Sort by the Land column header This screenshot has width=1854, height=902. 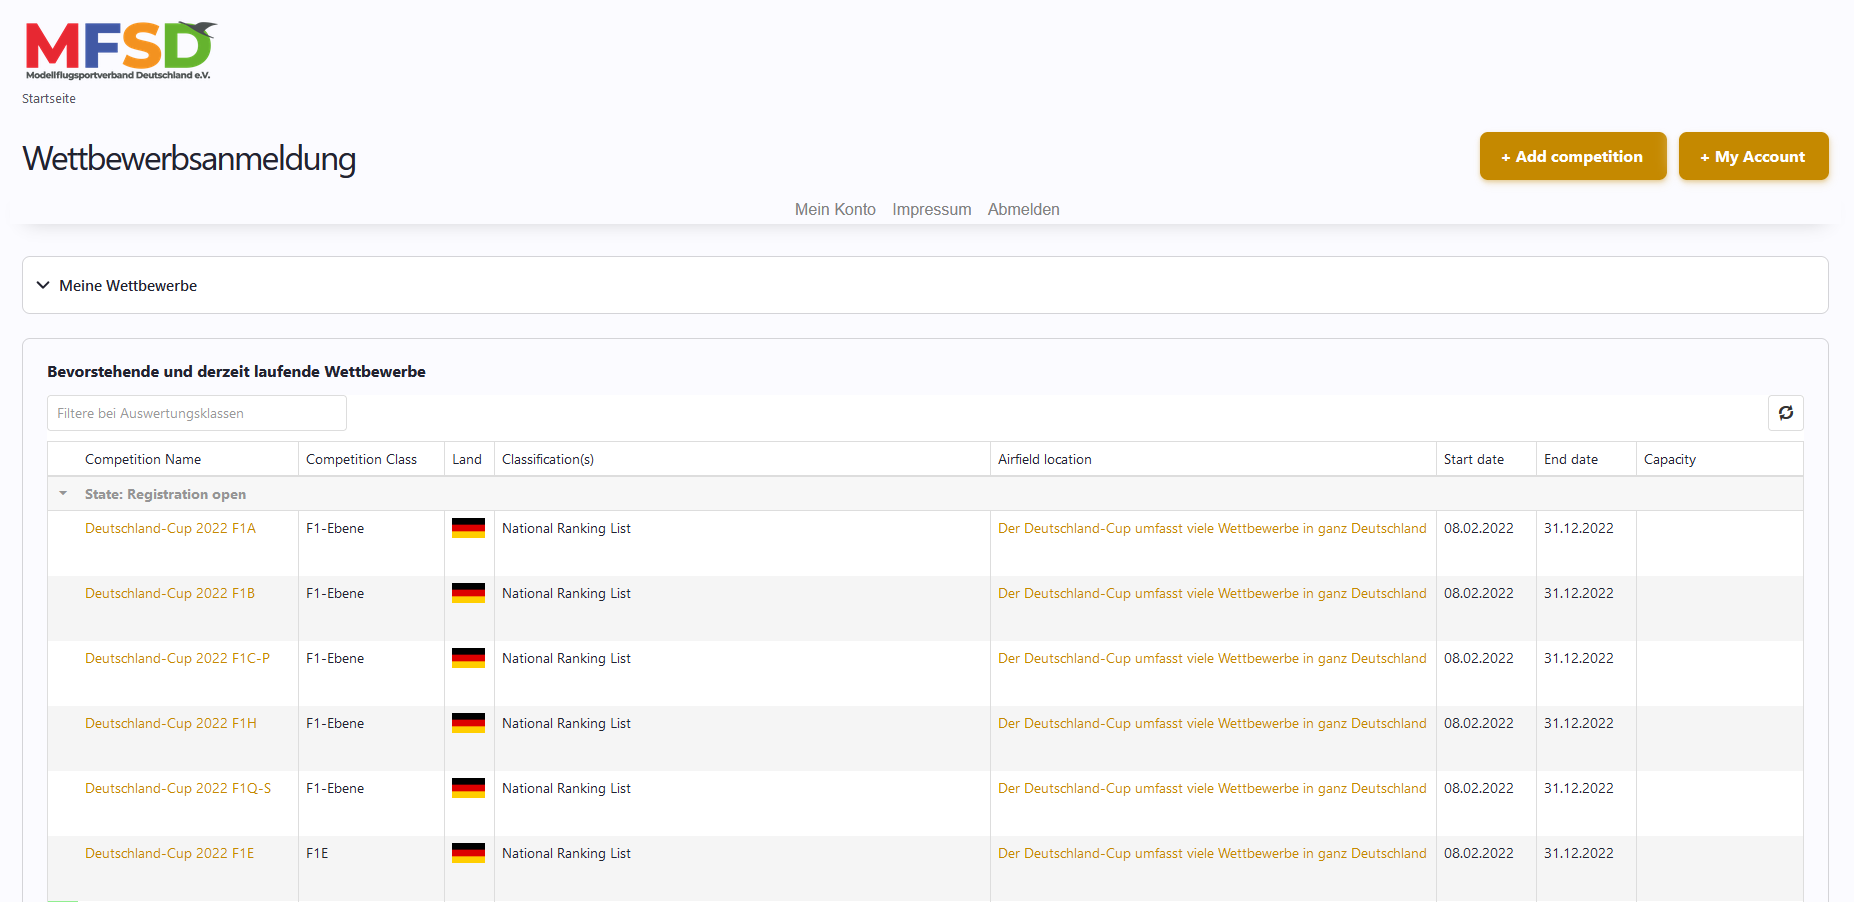coord(467,459)
